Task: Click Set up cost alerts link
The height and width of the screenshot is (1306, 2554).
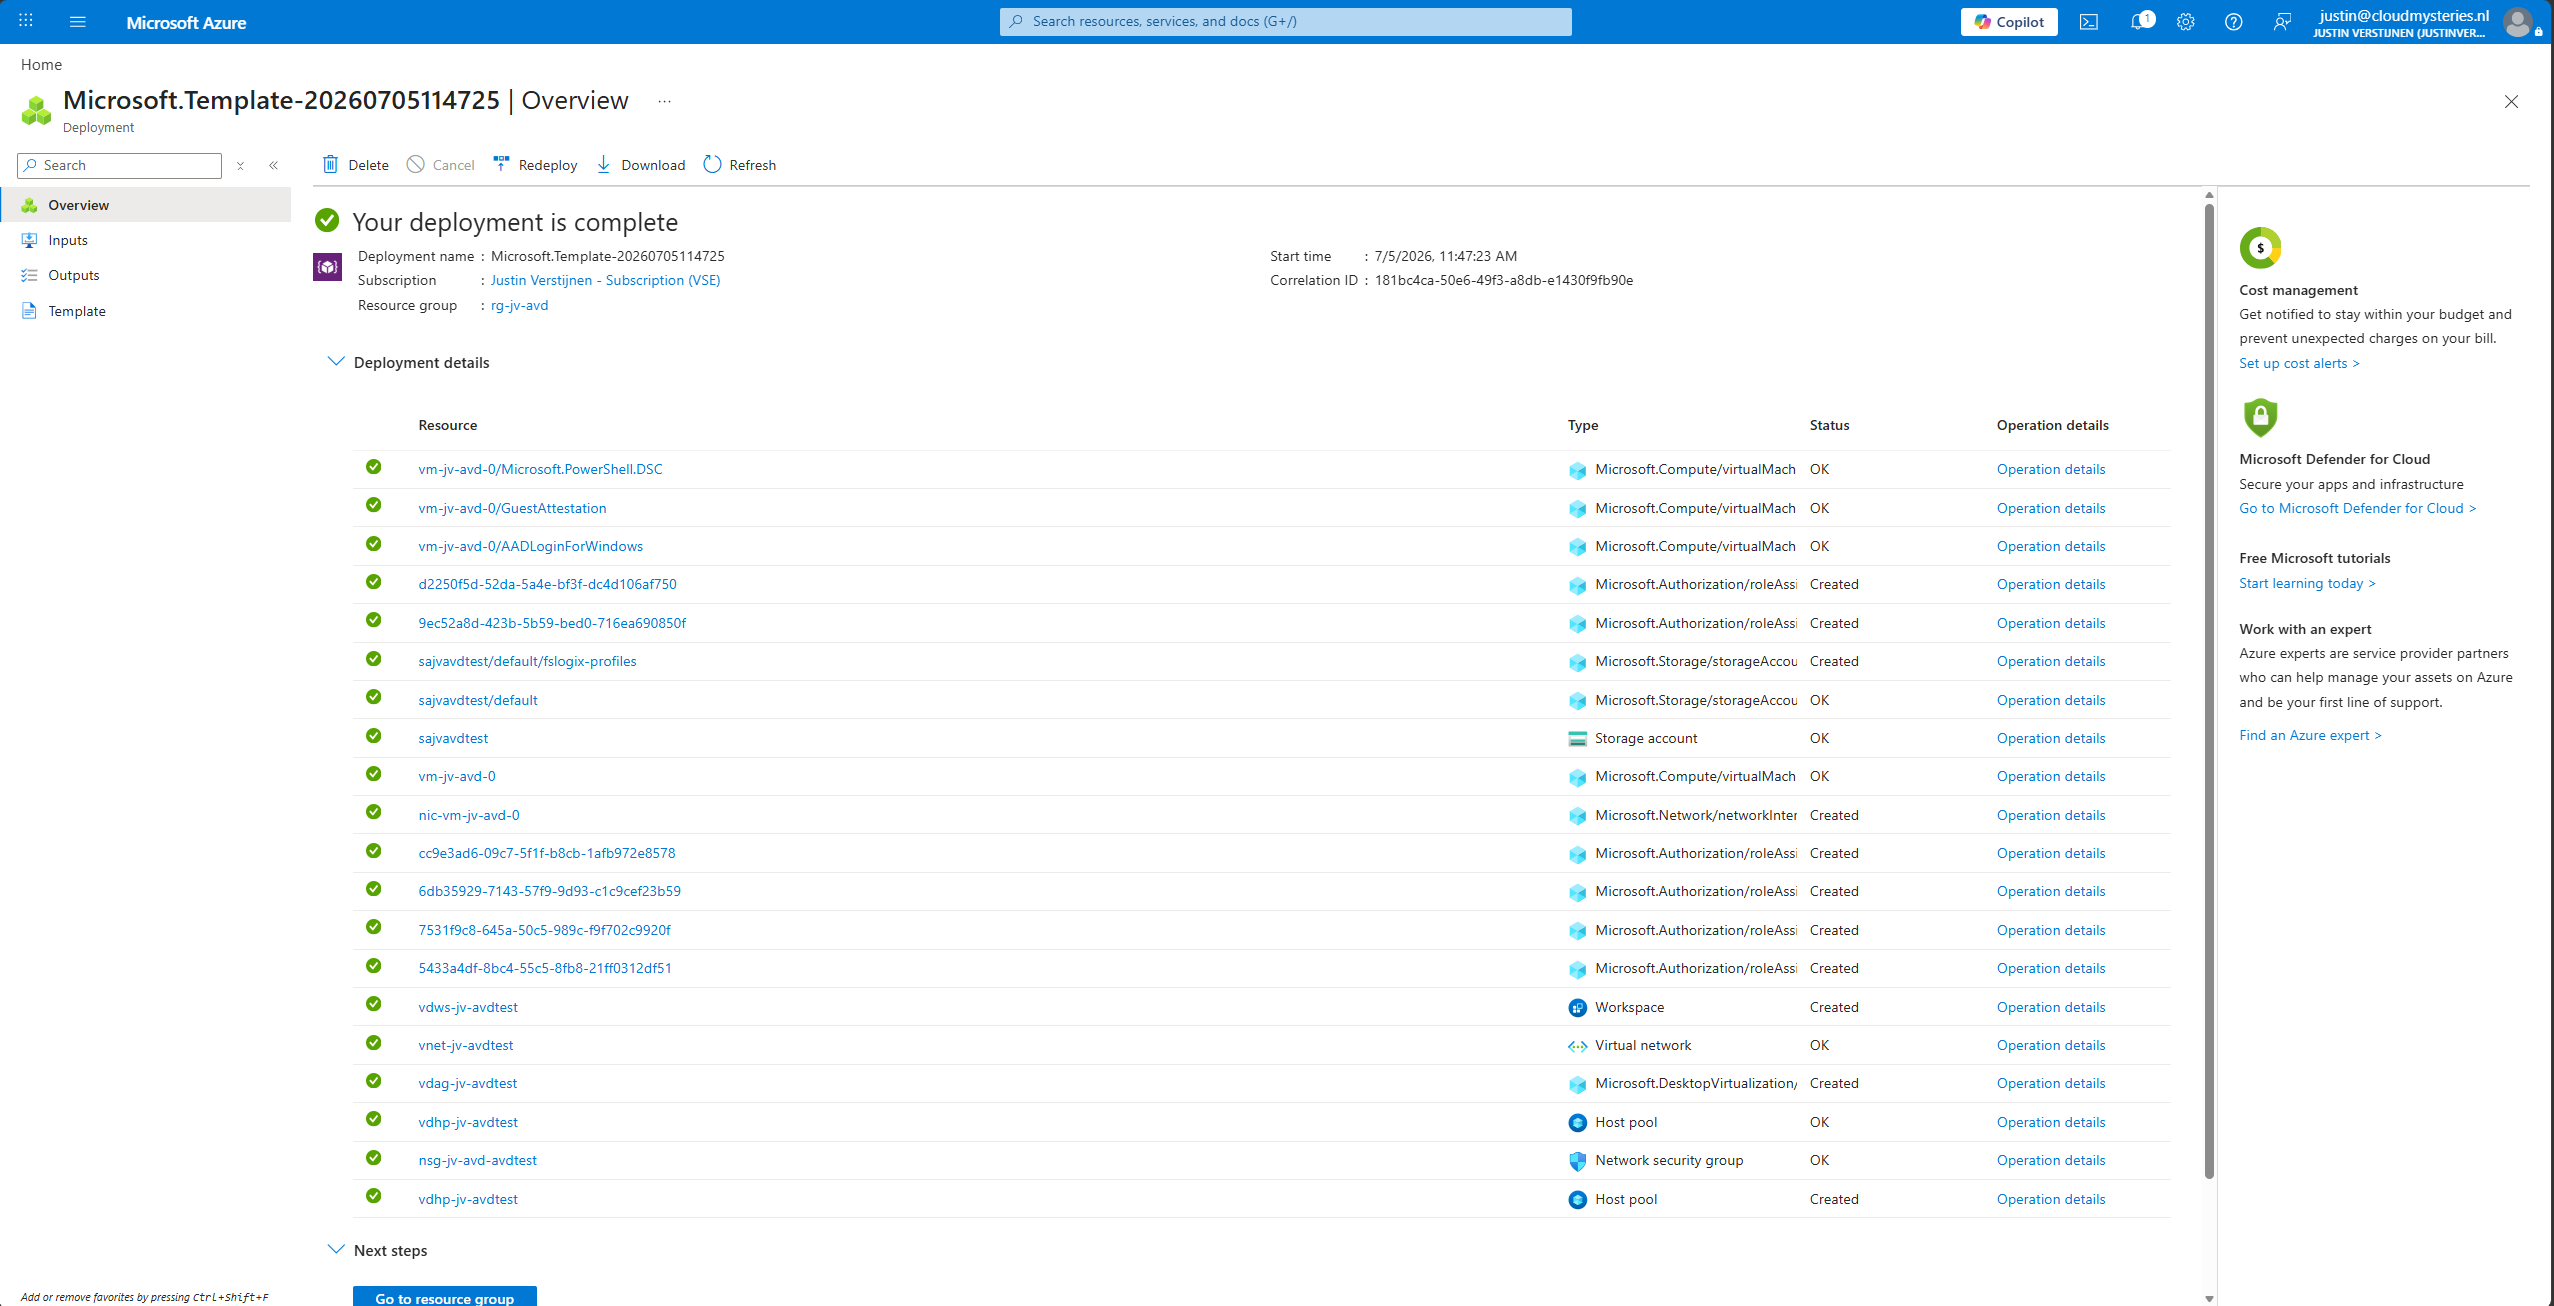Action: 2299,363
